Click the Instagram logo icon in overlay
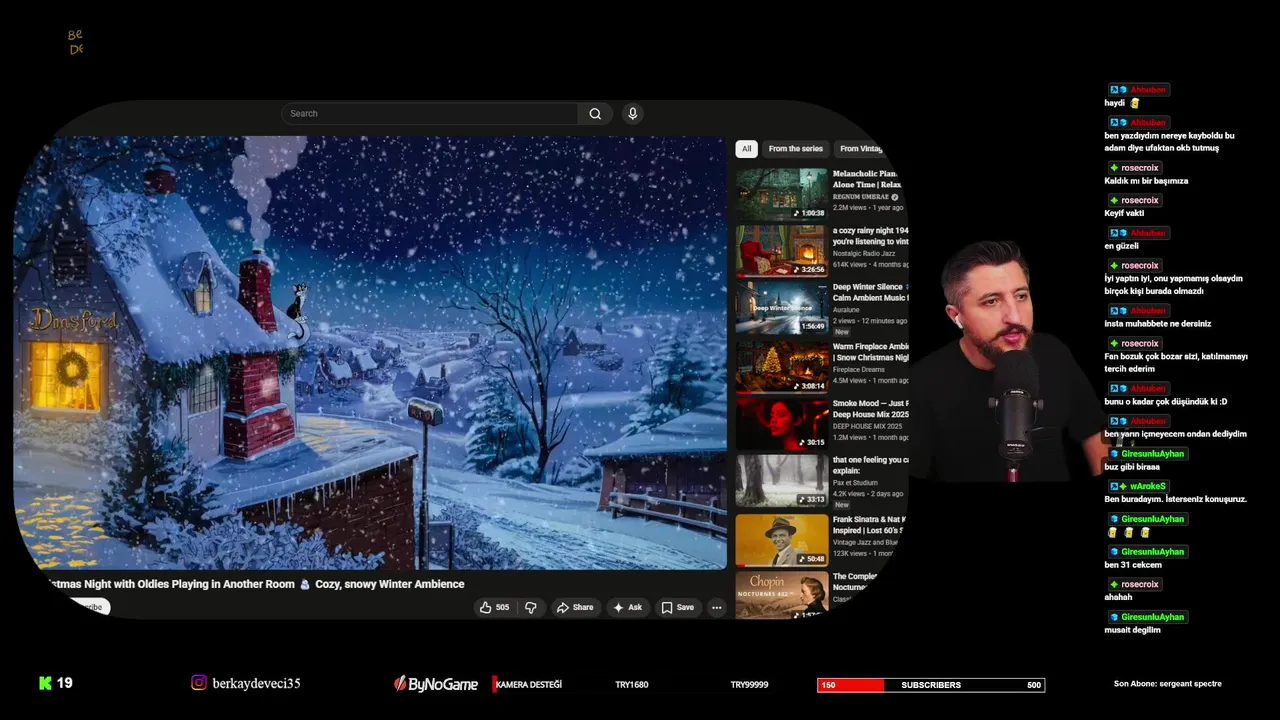 (199, 683)
